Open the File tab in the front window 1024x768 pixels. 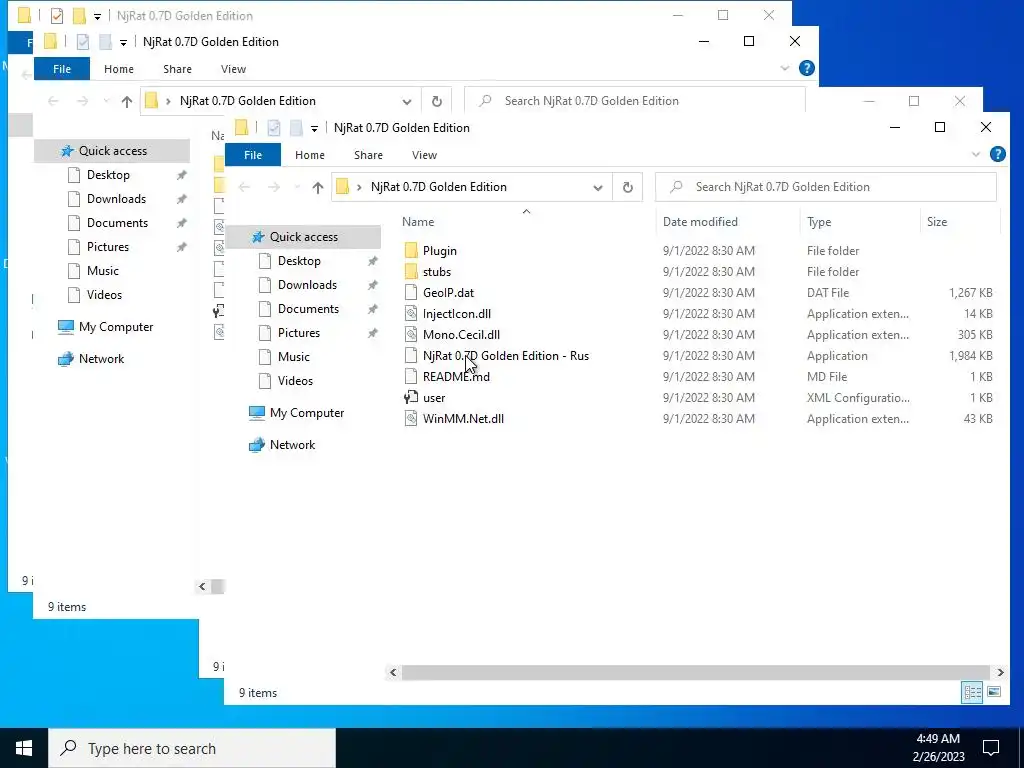(253, 155)
